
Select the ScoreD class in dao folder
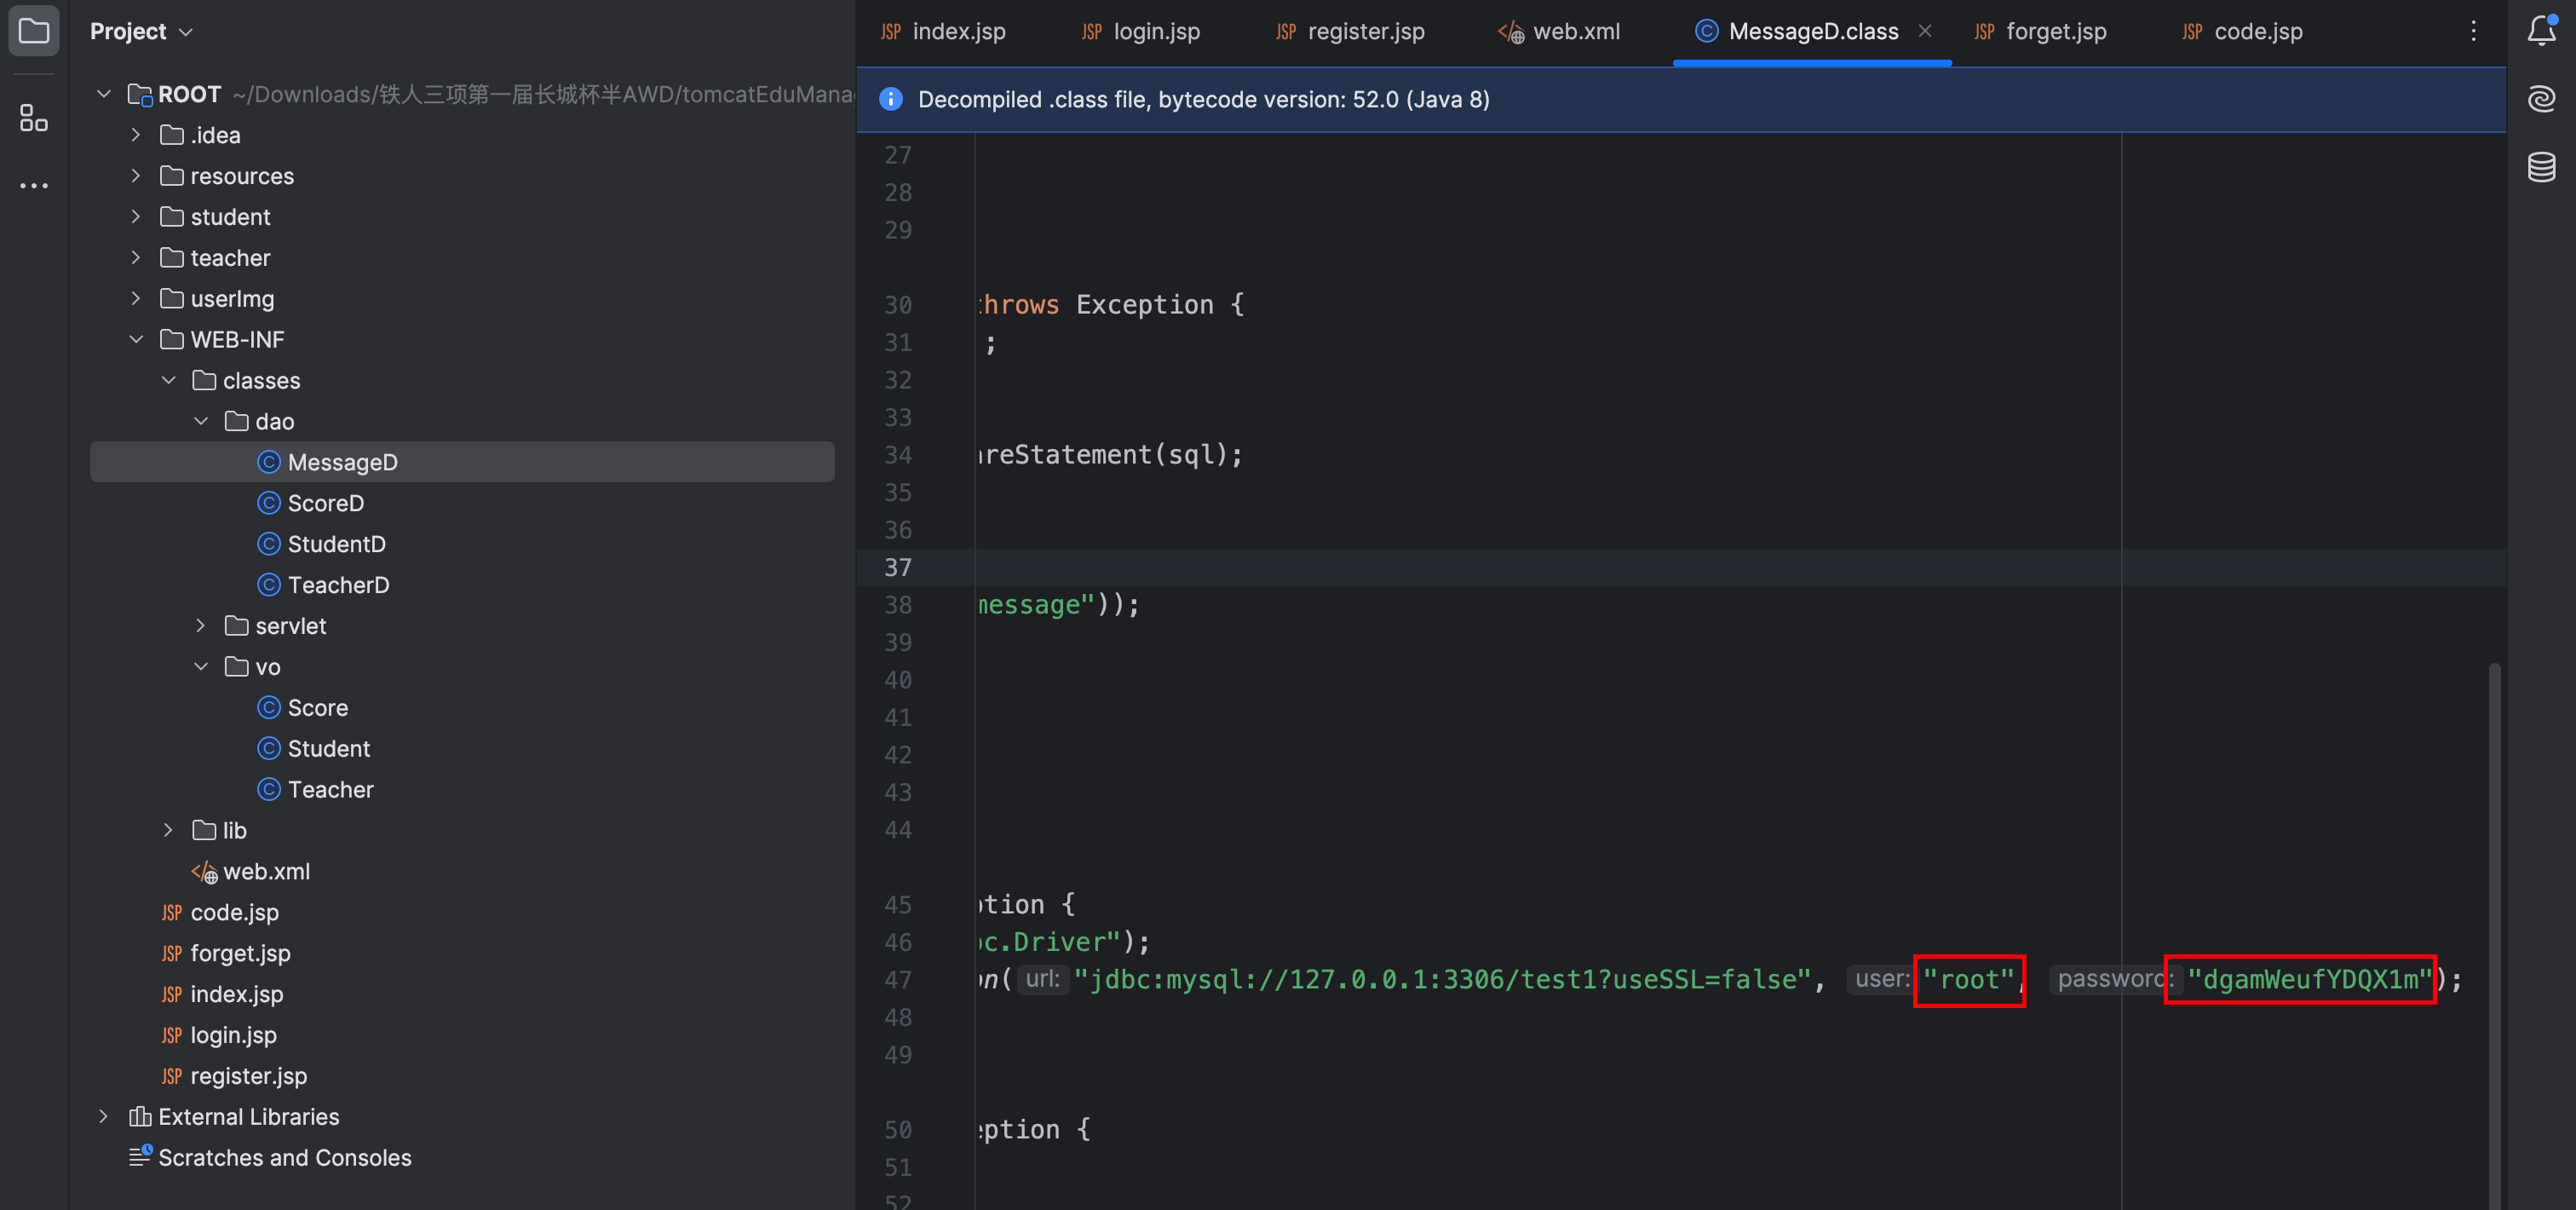click(322, 501)
